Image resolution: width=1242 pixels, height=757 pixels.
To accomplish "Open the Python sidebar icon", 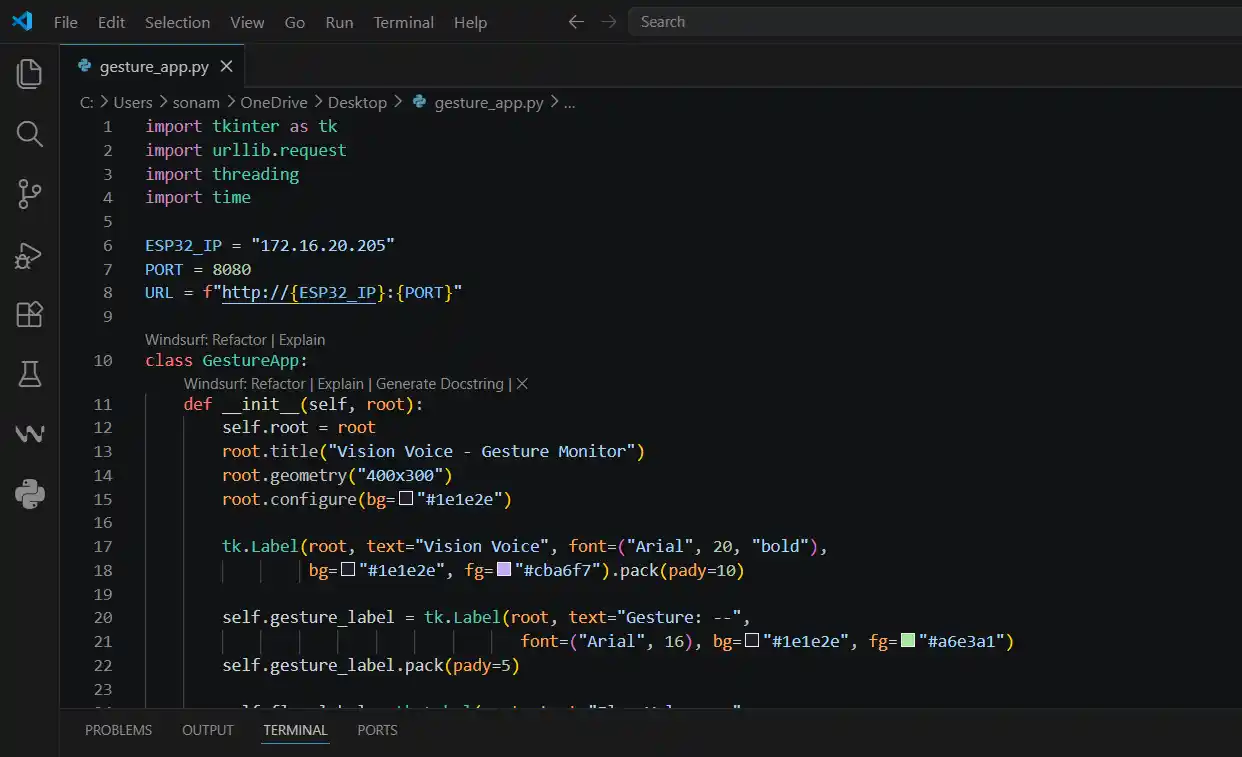I will point(30,494).
